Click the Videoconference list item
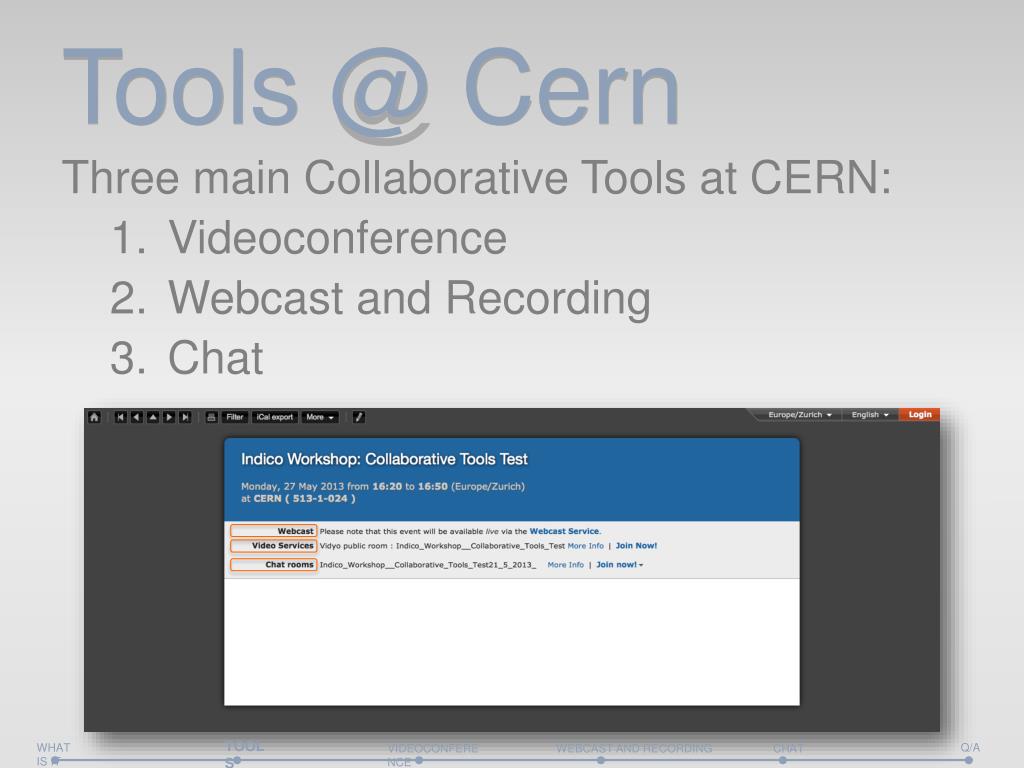 click(x=337, y=238)
